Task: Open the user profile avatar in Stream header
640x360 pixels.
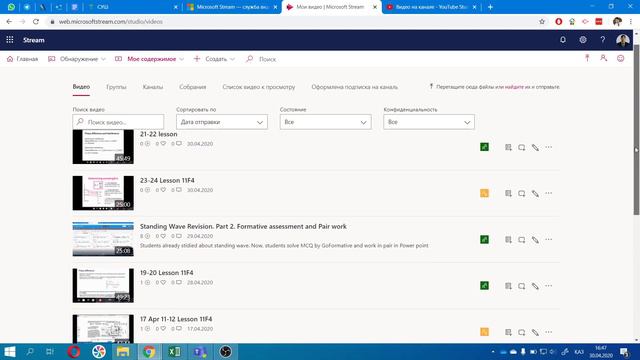Action: click(622, 40)
